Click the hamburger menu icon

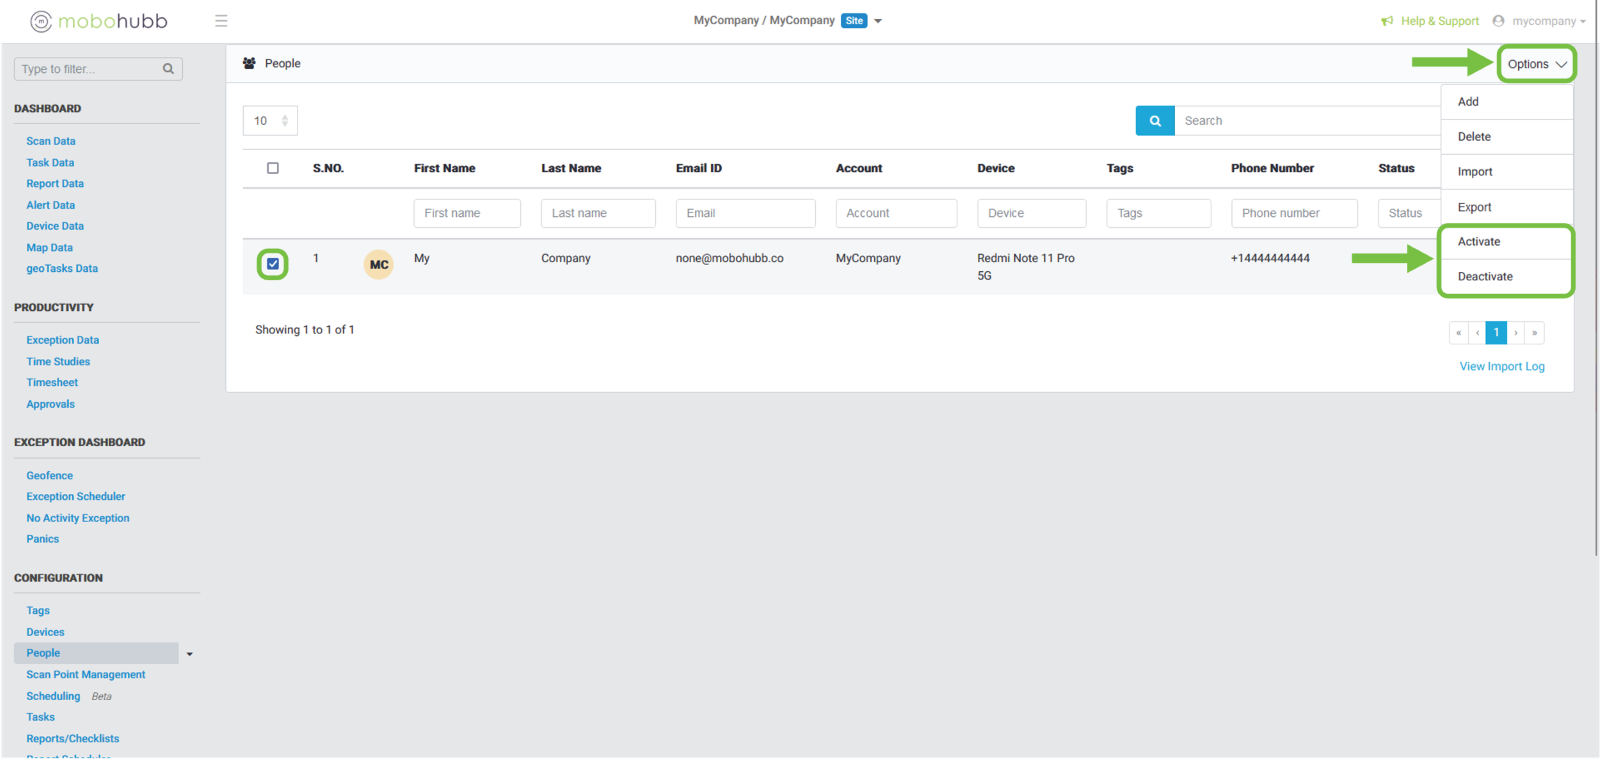(x=221, y=21)
